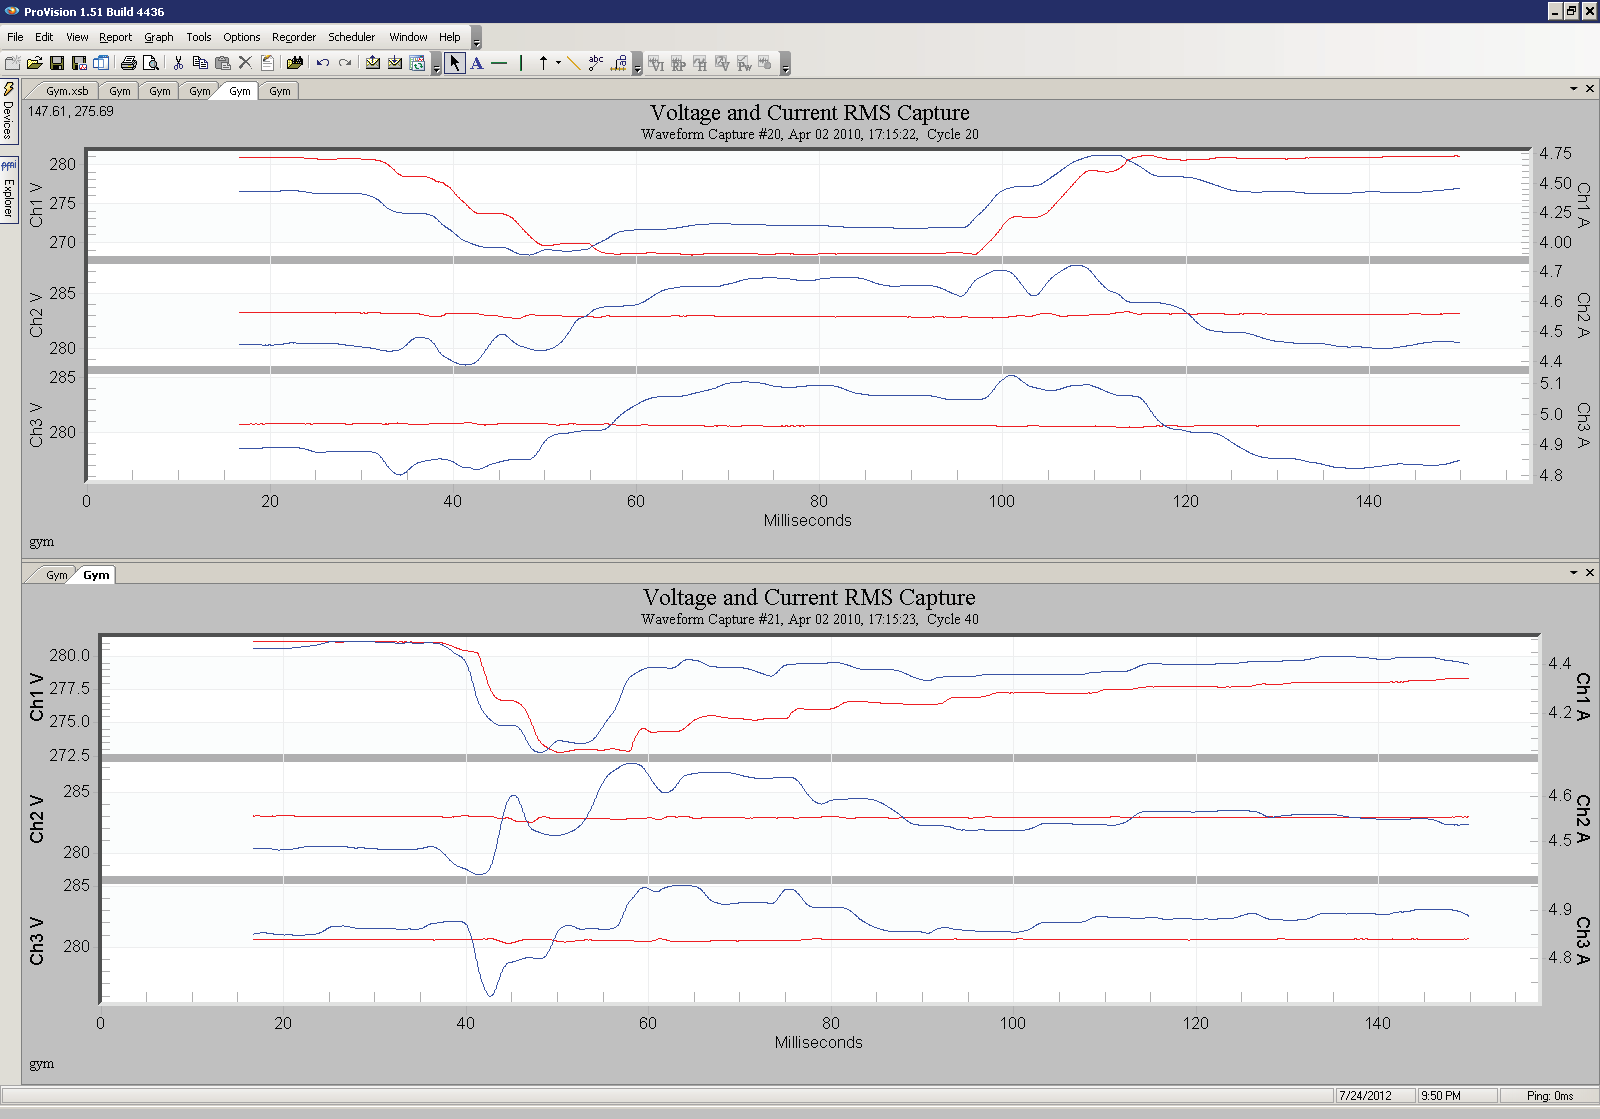Image resolution: width=1600 pixels, height=1119 pixels.
Task: Select the text annotation A tool
Action: 477,62
